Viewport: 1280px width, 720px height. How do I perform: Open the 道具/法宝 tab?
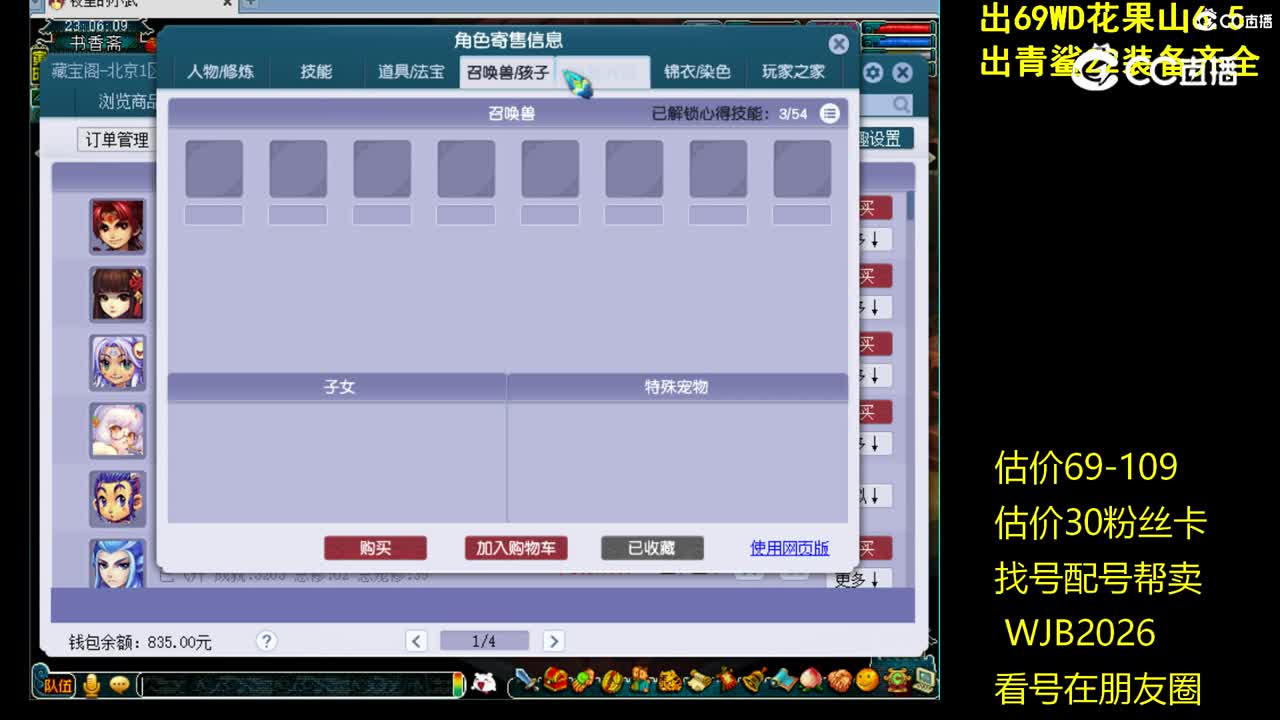coord(411,72)
